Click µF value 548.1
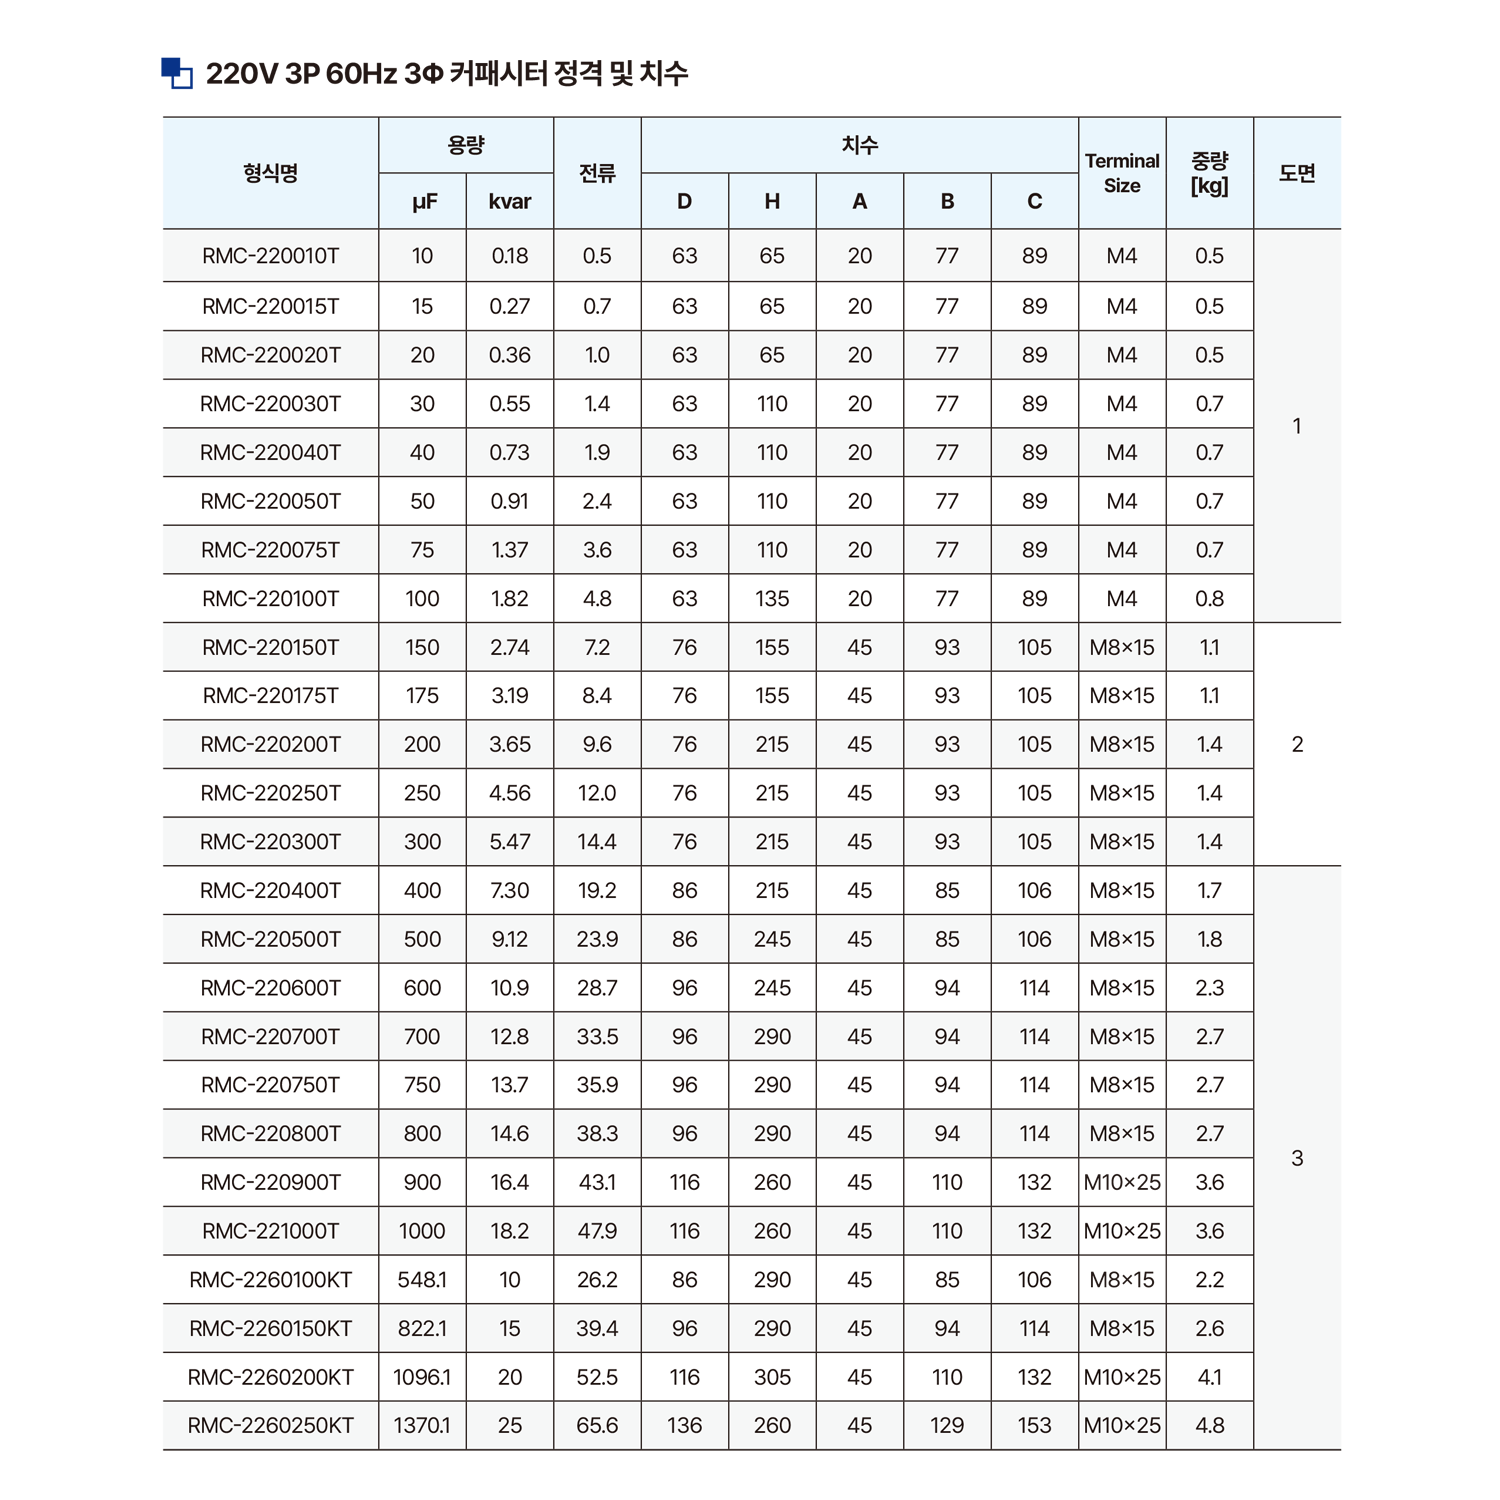The width and height of the screenshot is (1500, 1500). (423, 1279)
